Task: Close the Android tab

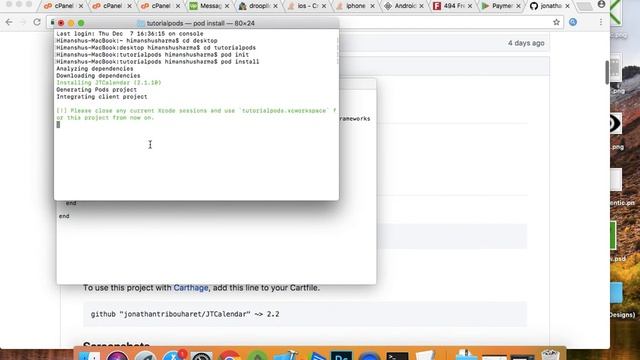Action: (x=421, y=6)
